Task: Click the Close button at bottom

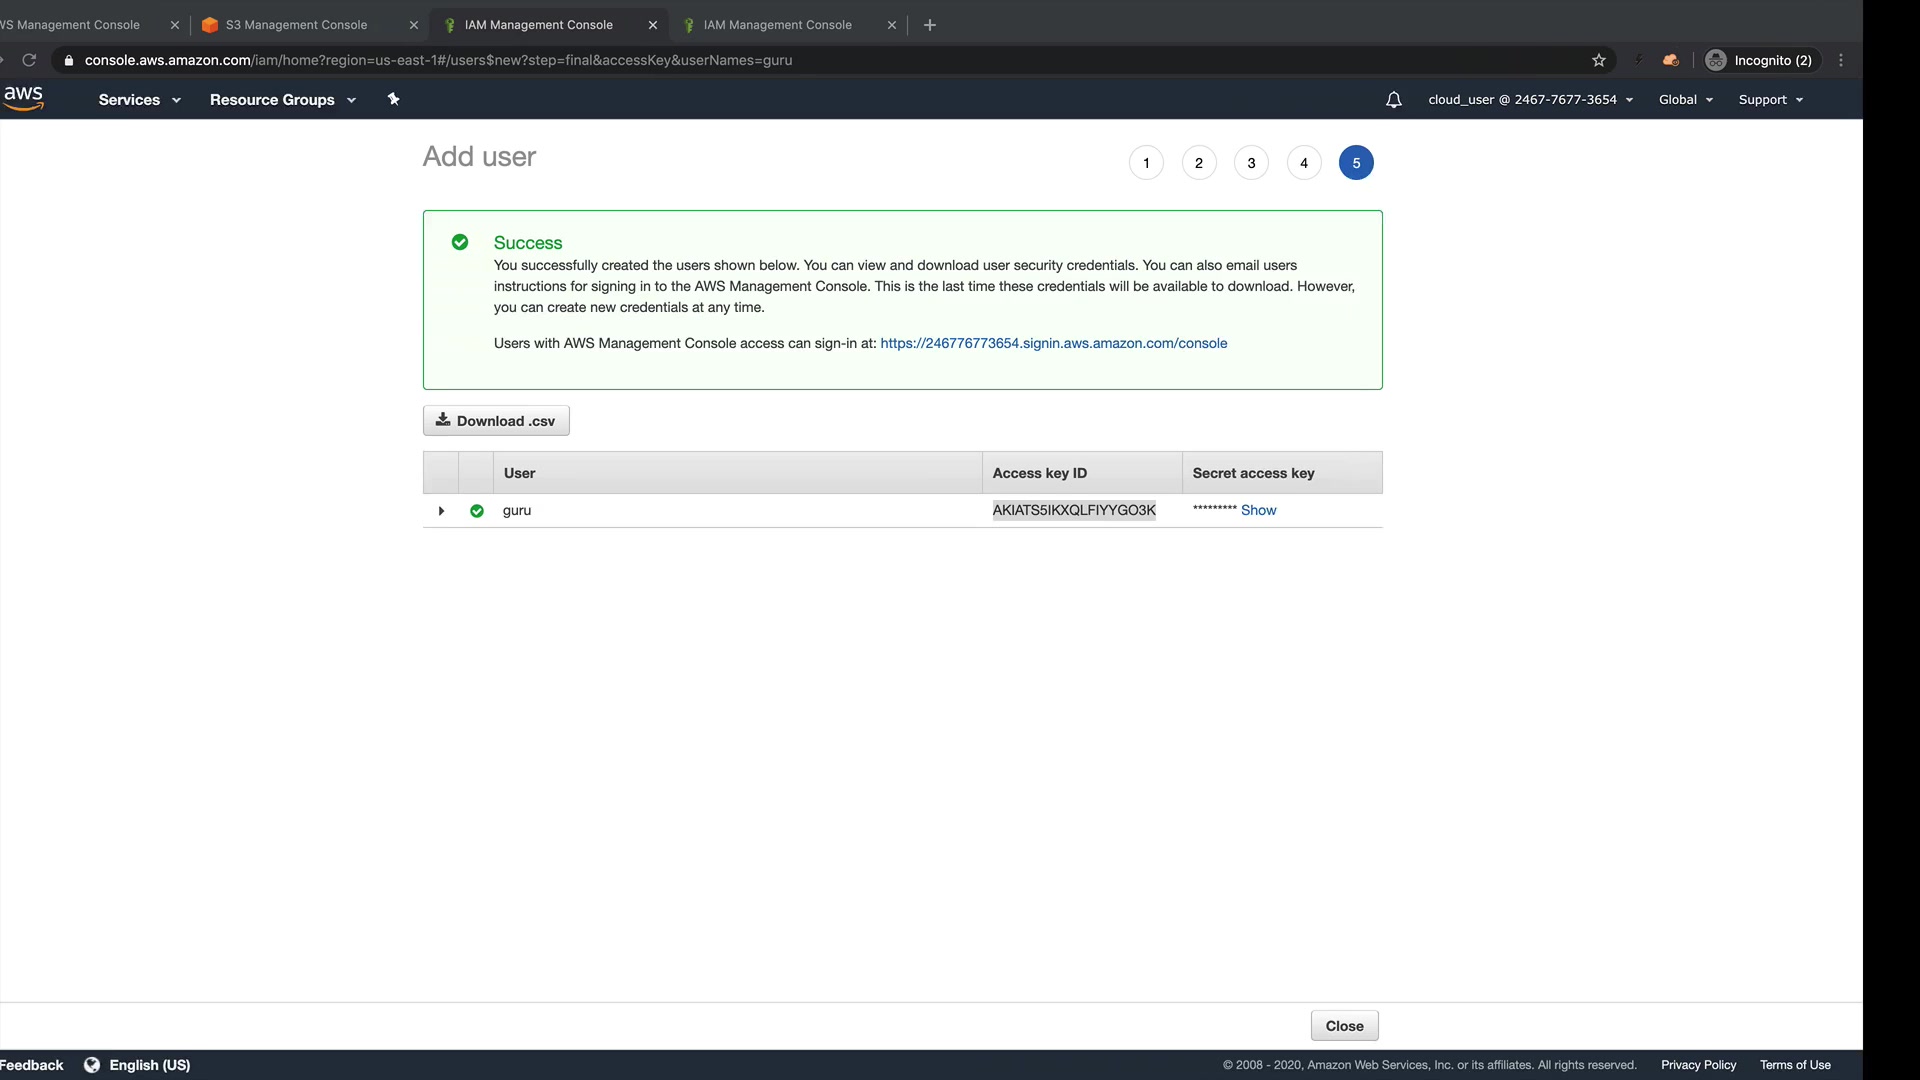Action: [x=1344, y=1026]
